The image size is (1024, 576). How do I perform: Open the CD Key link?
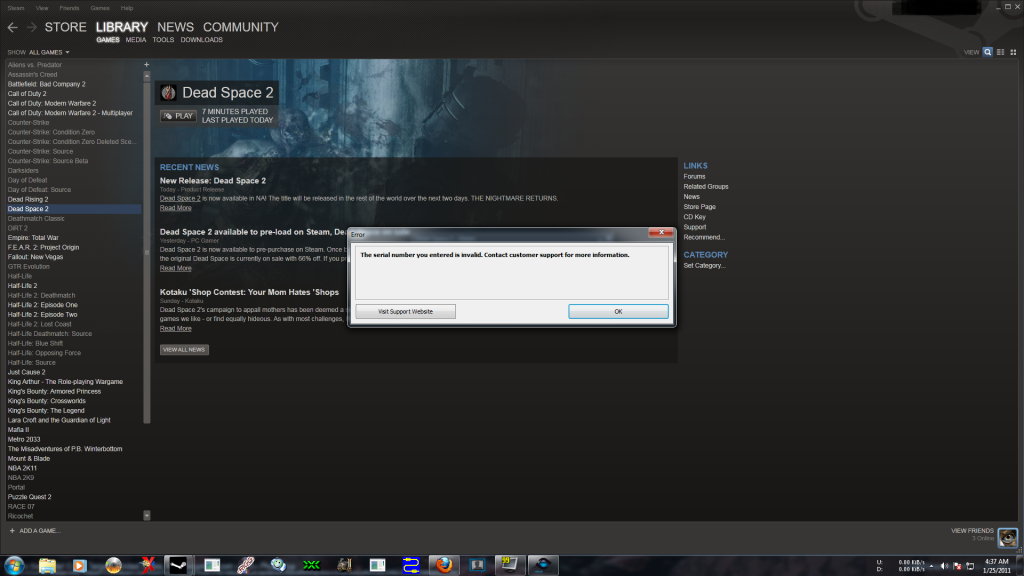694,217
